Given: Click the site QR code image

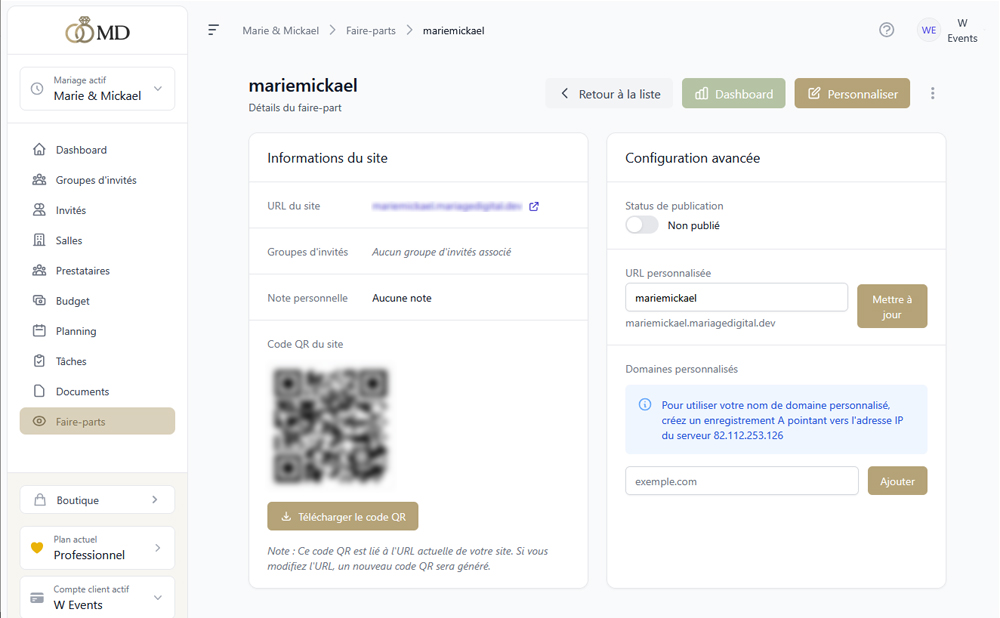Looking at the screenshot, I should [331, 425].
